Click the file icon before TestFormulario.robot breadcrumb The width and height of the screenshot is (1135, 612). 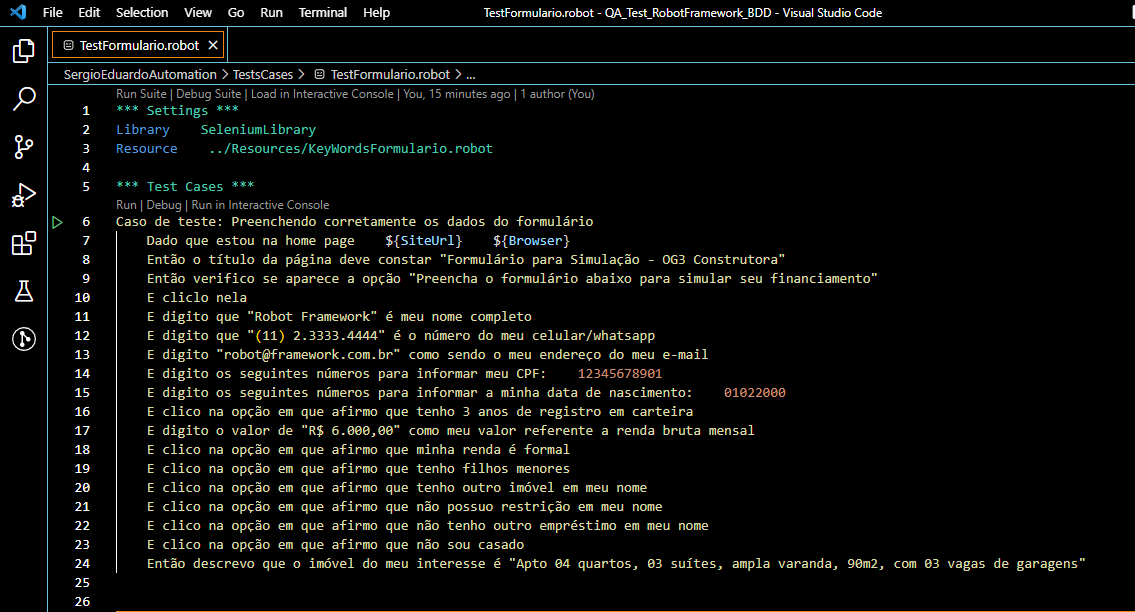319,75
